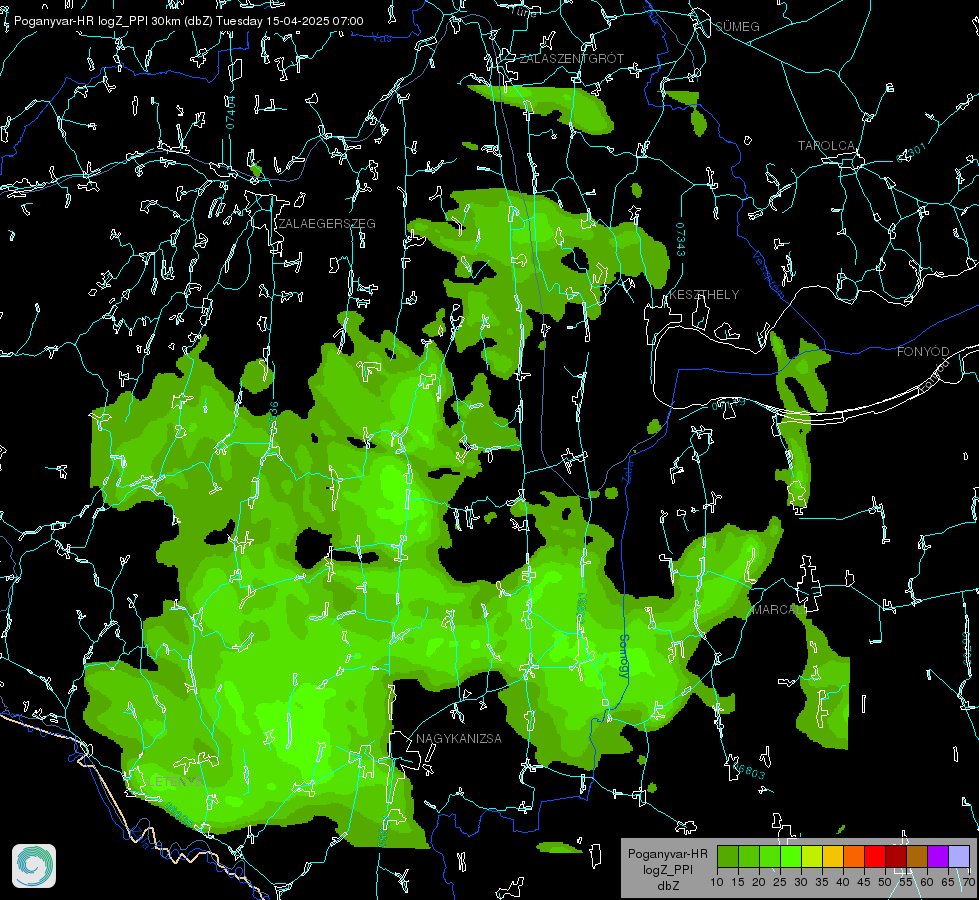This screenshot has height=900, width=979.
Task: Select the 40–45 dBZ orange swatch
Action: (x=854, y=856)
